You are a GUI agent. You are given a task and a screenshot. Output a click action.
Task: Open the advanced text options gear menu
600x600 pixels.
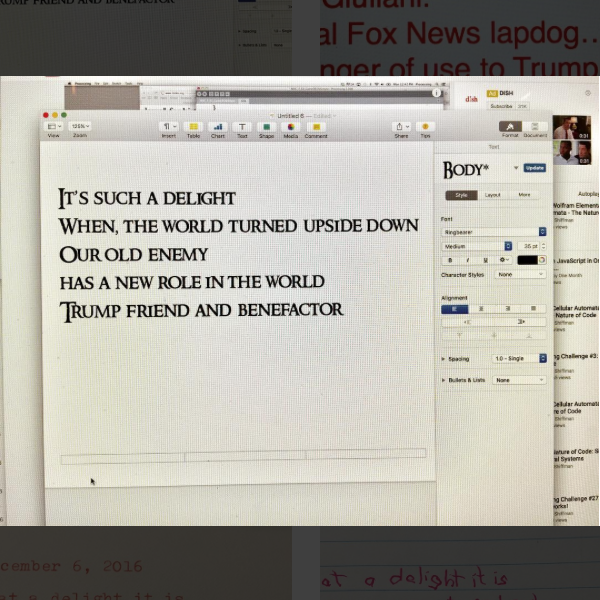[x=504, y=260]
